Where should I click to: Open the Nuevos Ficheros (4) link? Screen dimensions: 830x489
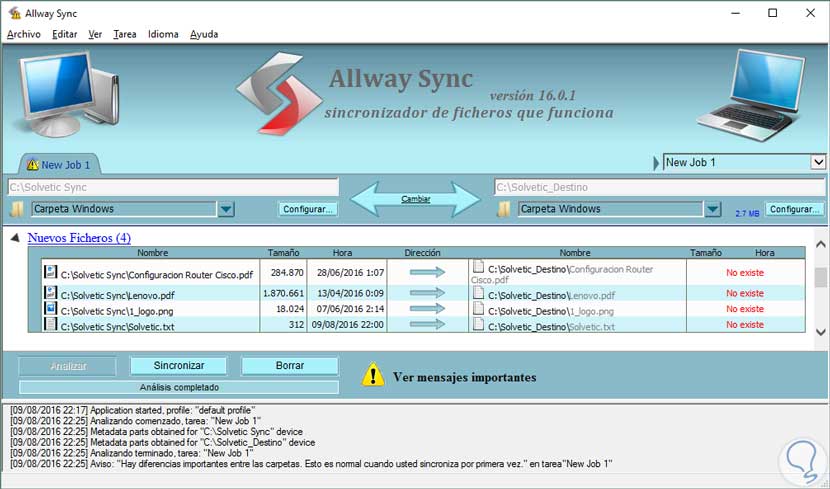point(79,238)
